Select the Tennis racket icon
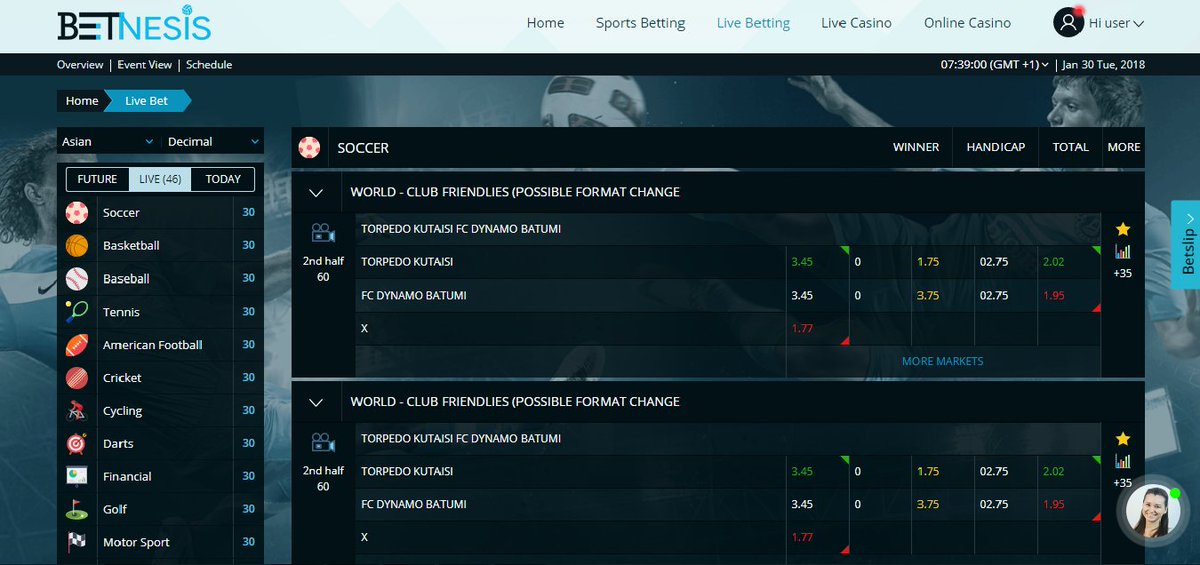This screenshot has height=565, width=1200. tap(77, 311)
